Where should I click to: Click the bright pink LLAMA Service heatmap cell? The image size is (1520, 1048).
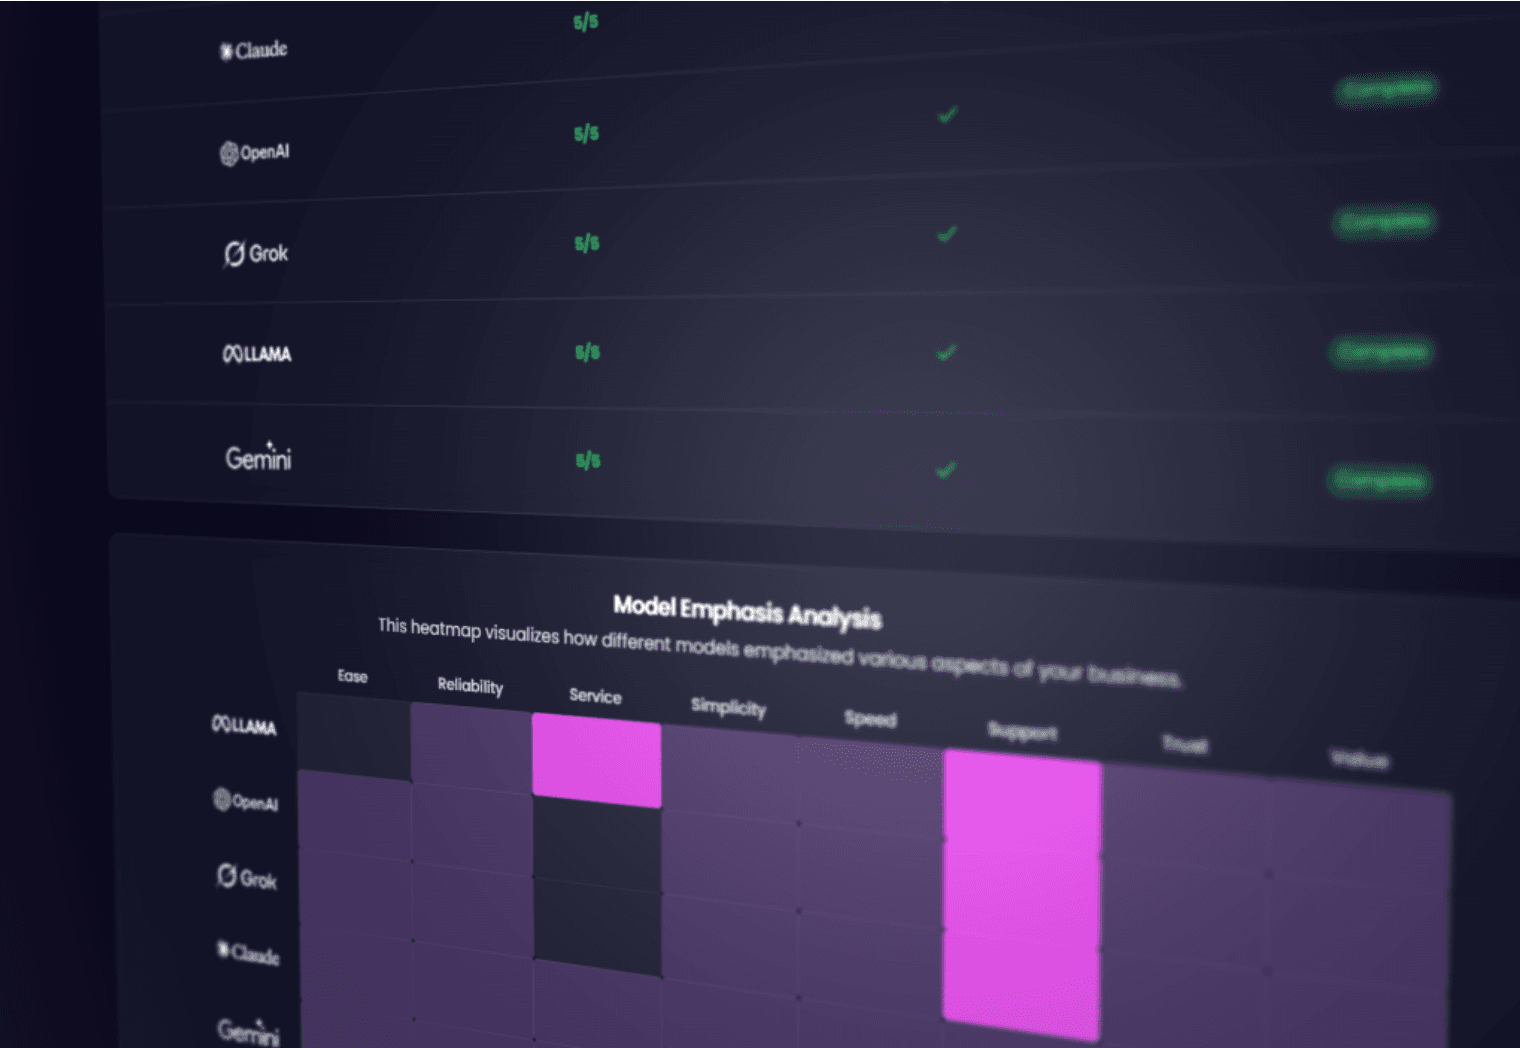point(597,760)
